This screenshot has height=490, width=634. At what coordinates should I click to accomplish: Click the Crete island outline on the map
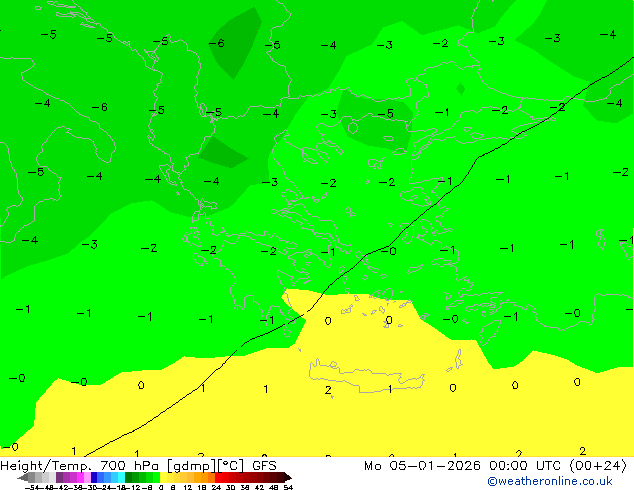pos(366,375)
